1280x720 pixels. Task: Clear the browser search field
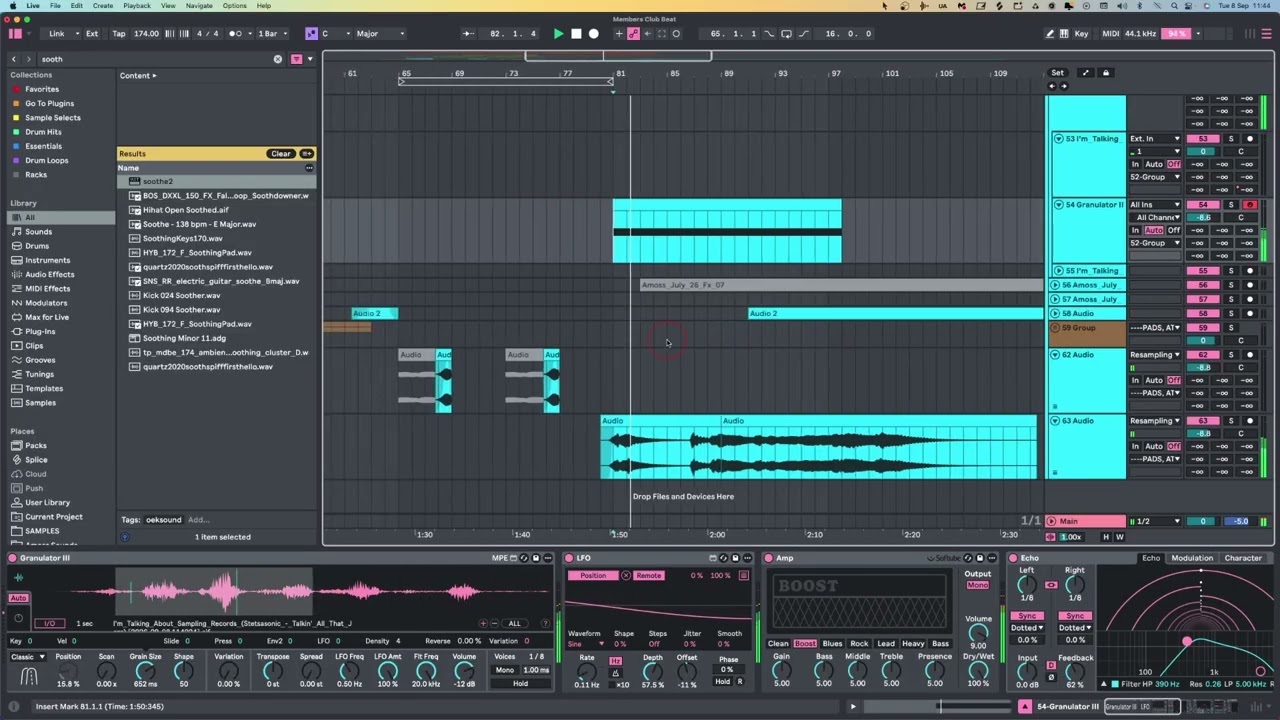278,59
